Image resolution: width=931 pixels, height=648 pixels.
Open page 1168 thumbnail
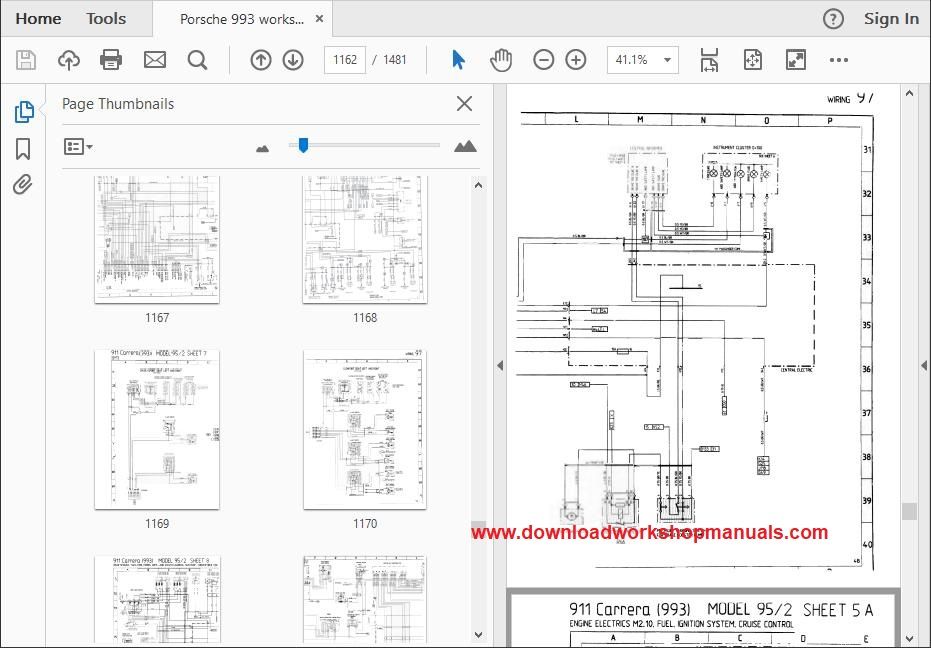365,239
